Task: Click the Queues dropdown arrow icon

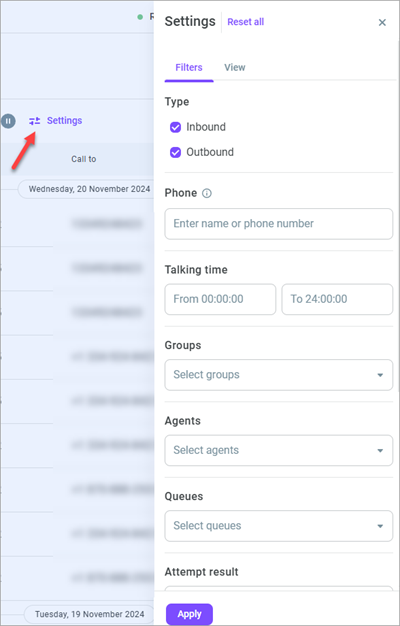Action: (x=380, y=526)
